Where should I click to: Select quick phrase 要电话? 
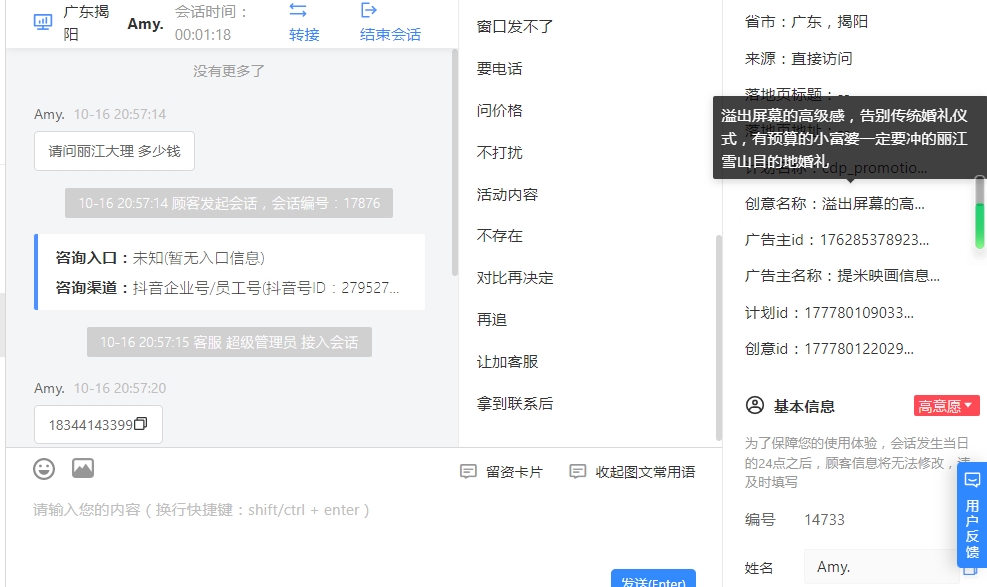coord(499,69)
